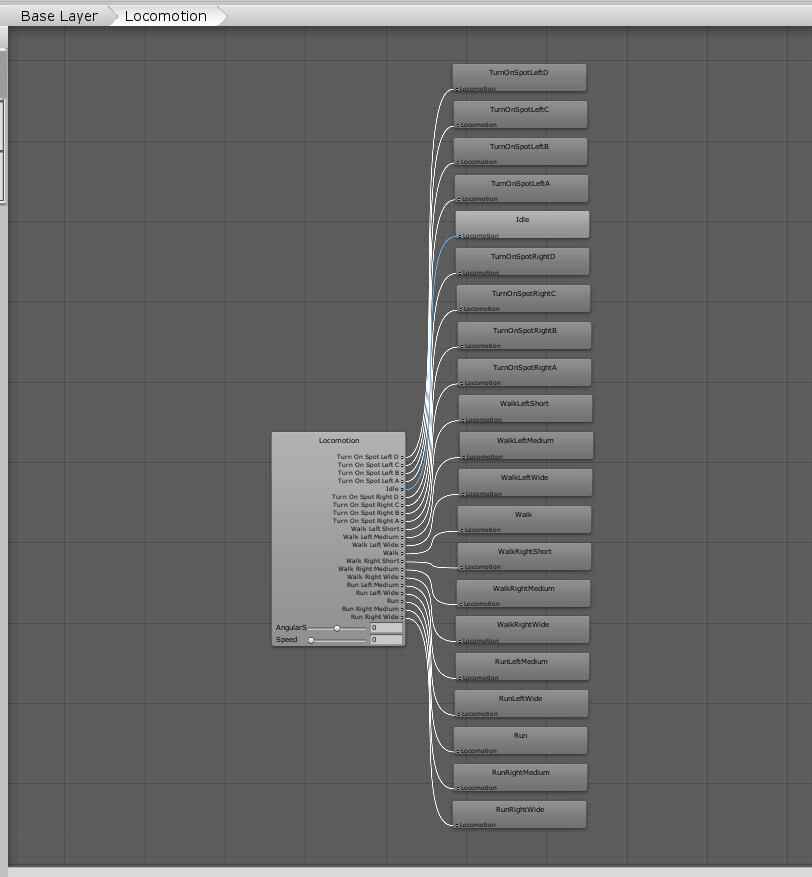Click 'Turn On Spot Right C' output entry
This screenshot has height=877, width=812.
coord(368,504)
